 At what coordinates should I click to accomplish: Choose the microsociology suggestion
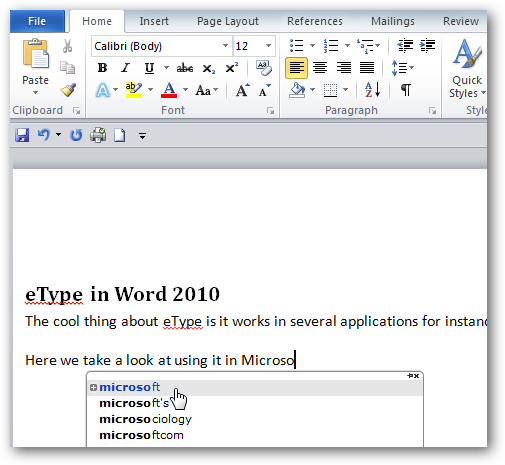145,419
